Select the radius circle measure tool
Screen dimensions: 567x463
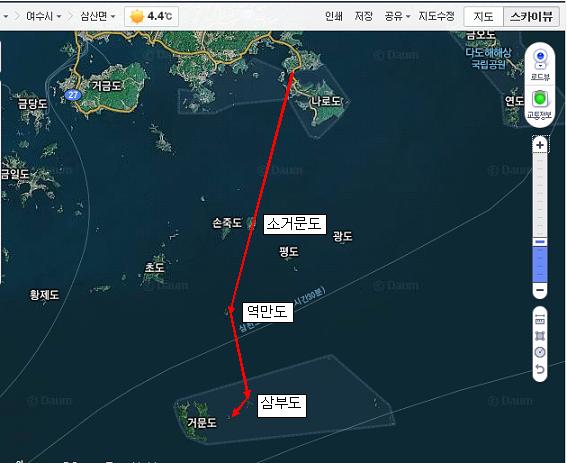click(x=540, y=352)
